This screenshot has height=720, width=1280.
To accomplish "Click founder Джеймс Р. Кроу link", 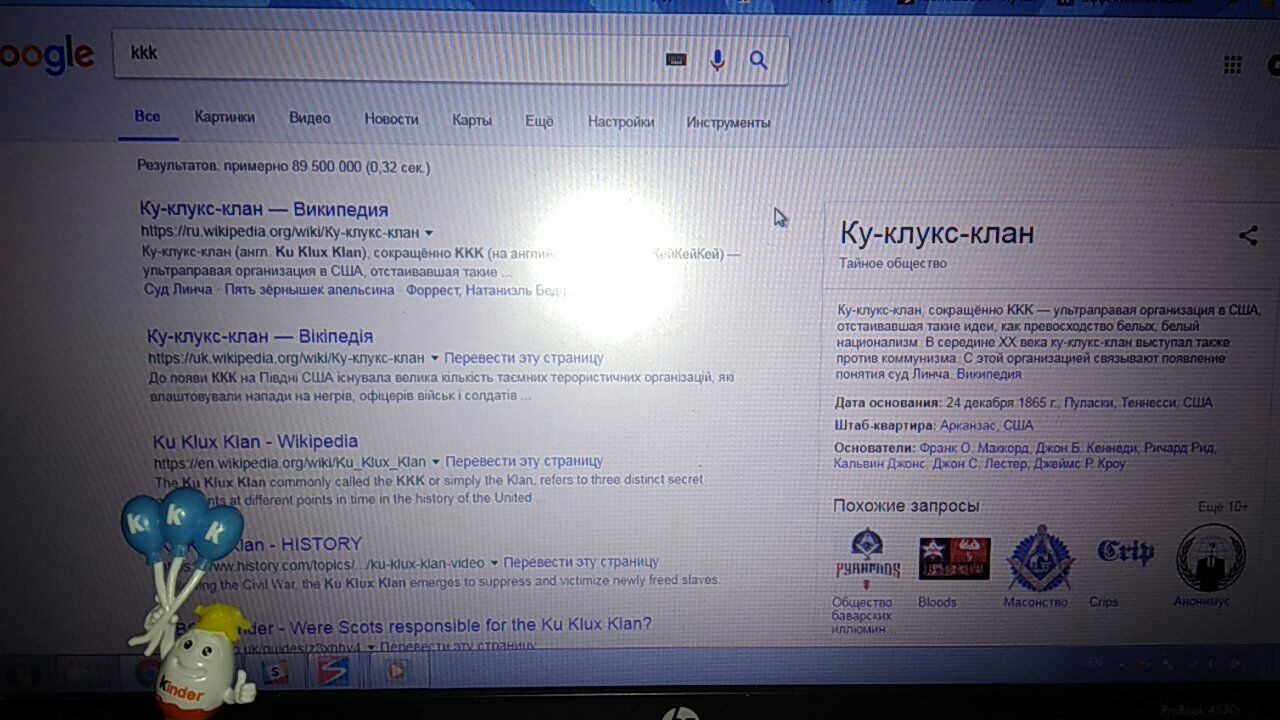I will tap(1079, 464).
